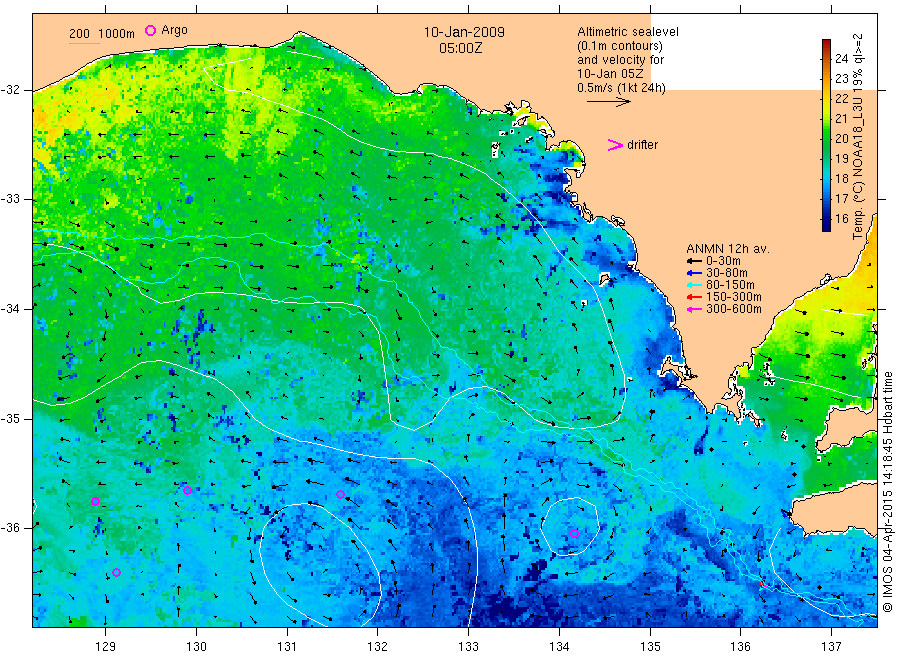Click the magenta drifter legend chevron
The height and width of the screenshot is (660, 900).
[x=615, y=145]
